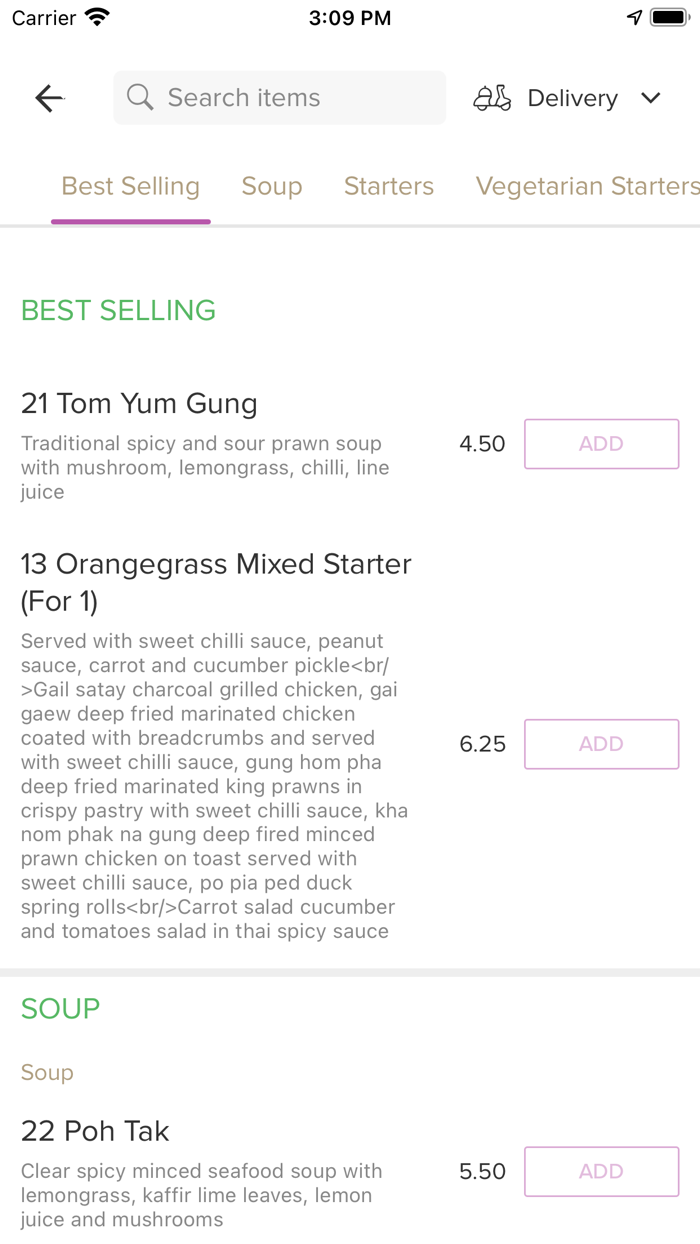Open the Starters tab
Image resolution: width=700 pixels, height=1244 pixels.
(x=389, y=186)
